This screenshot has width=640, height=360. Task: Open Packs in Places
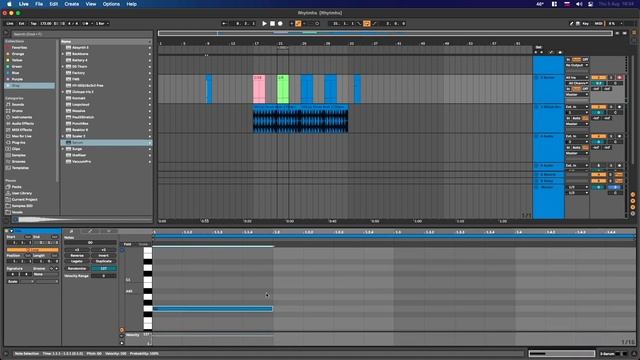16,187
